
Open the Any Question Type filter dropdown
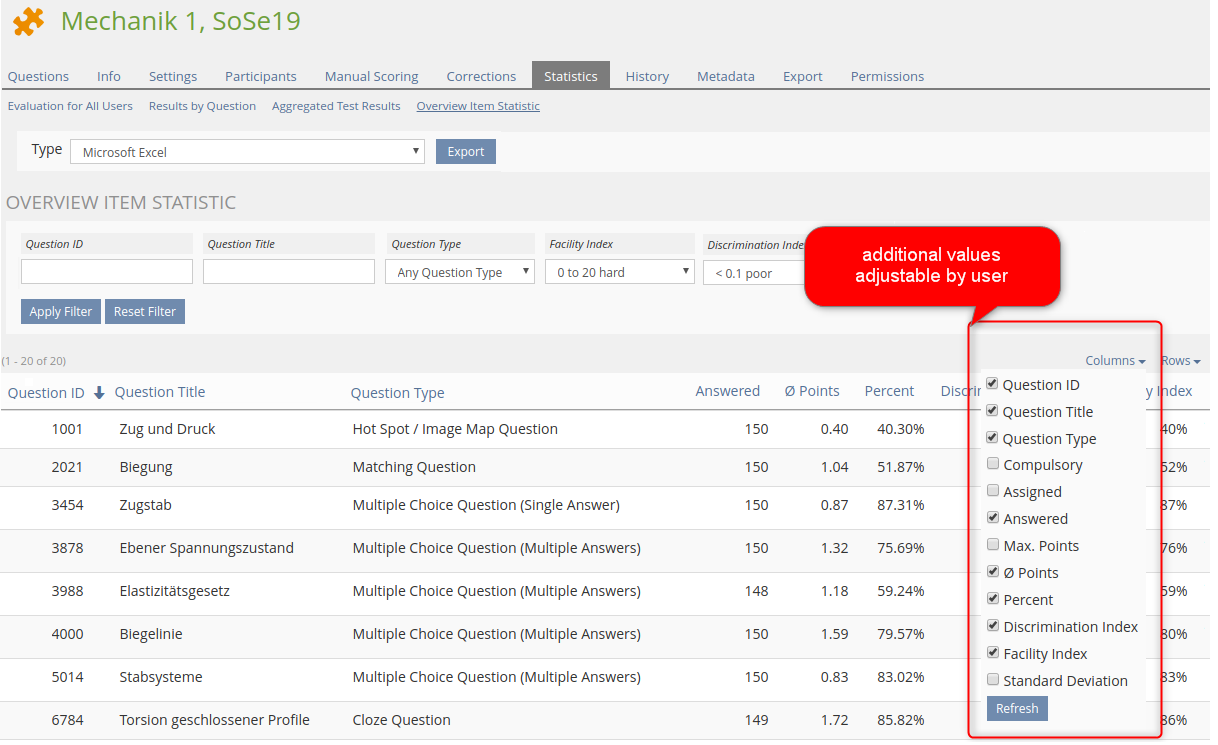(x=460, y=272)
